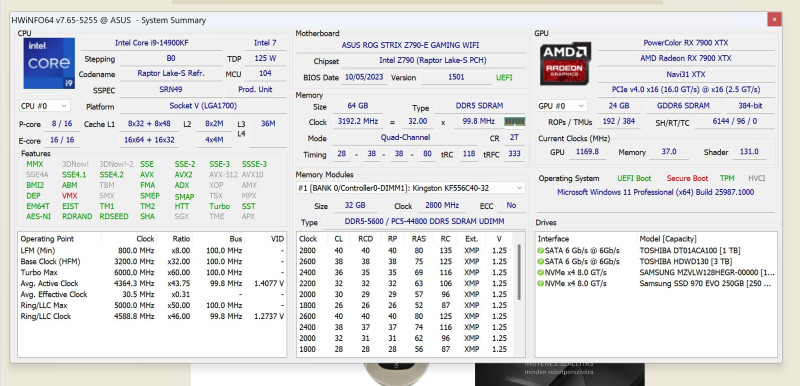Click the Prod. Unit field

click(x=255, y=90)
